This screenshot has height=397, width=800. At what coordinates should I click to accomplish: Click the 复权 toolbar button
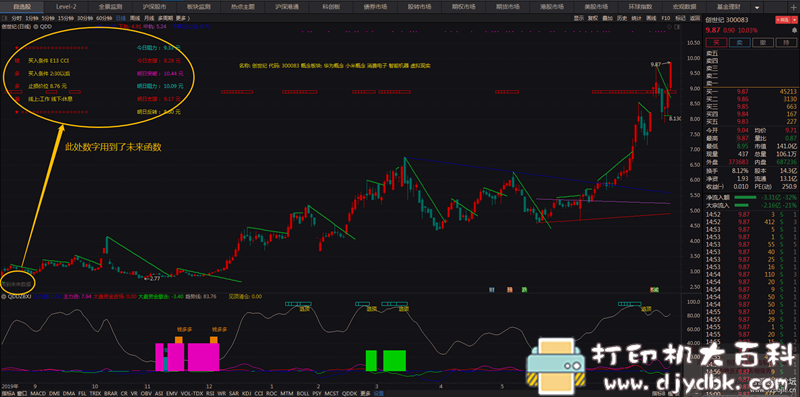pyautogui.click(x=593, y=18)
